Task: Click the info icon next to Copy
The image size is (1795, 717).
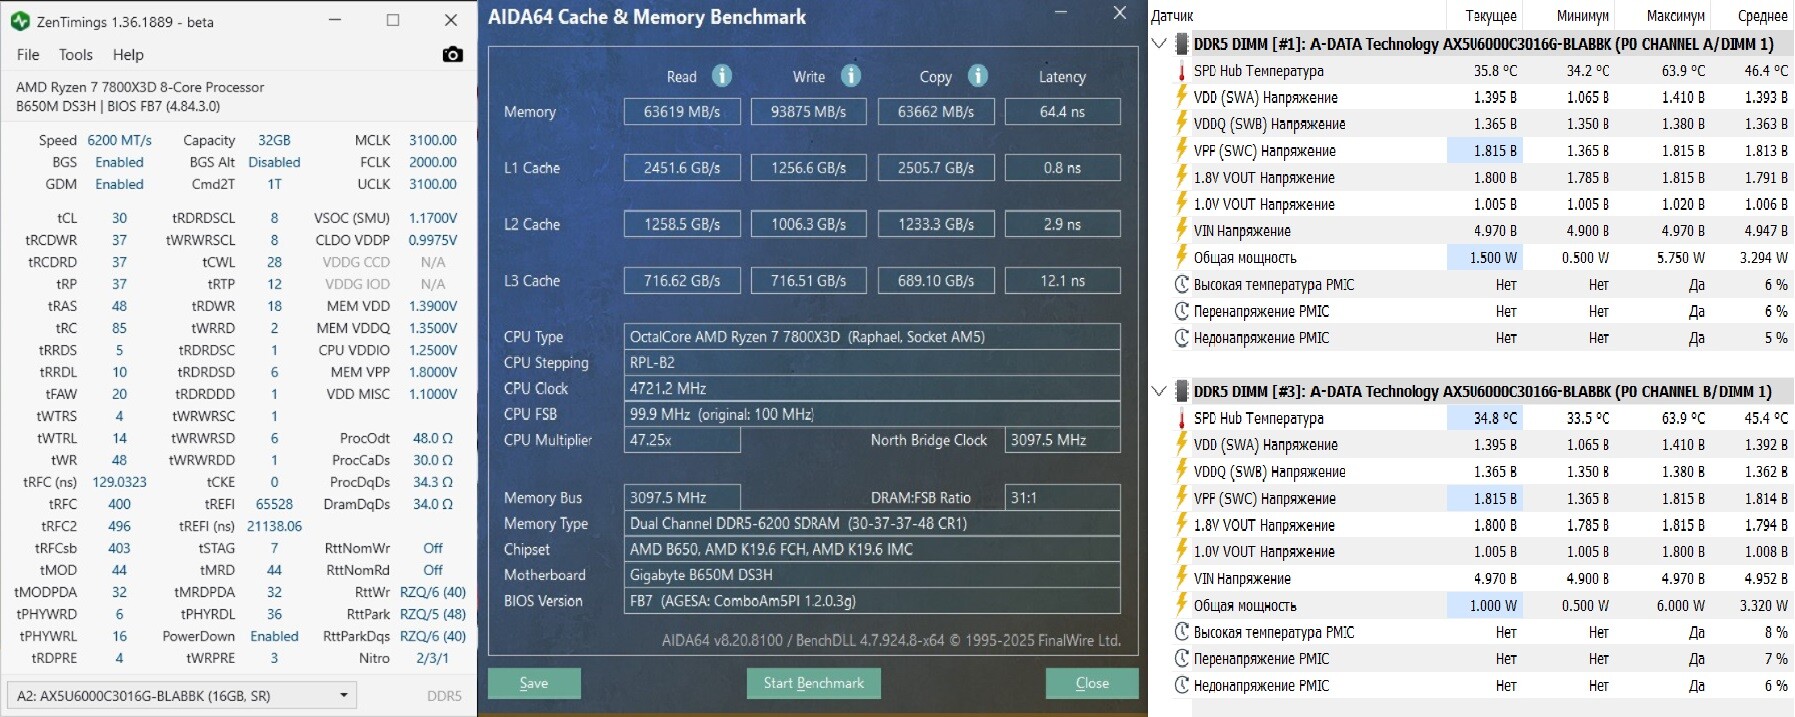Action: [977, 76]
